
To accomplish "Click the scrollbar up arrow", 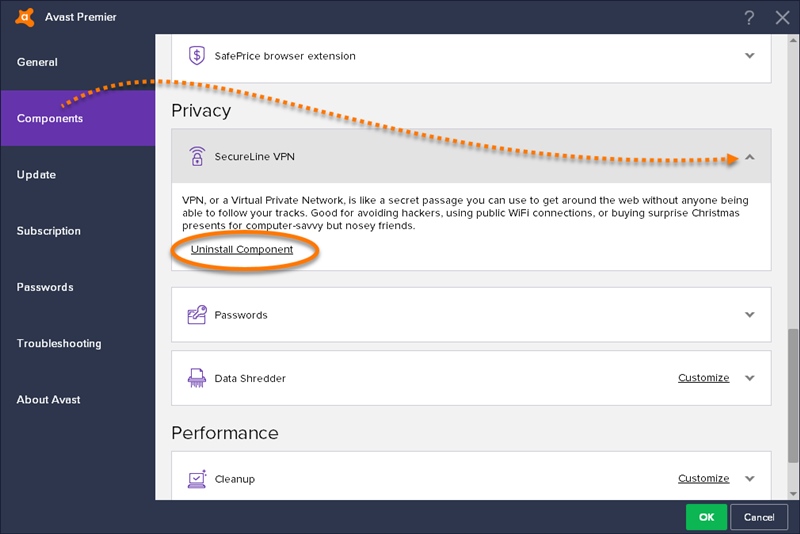I will tap(793, 40).
